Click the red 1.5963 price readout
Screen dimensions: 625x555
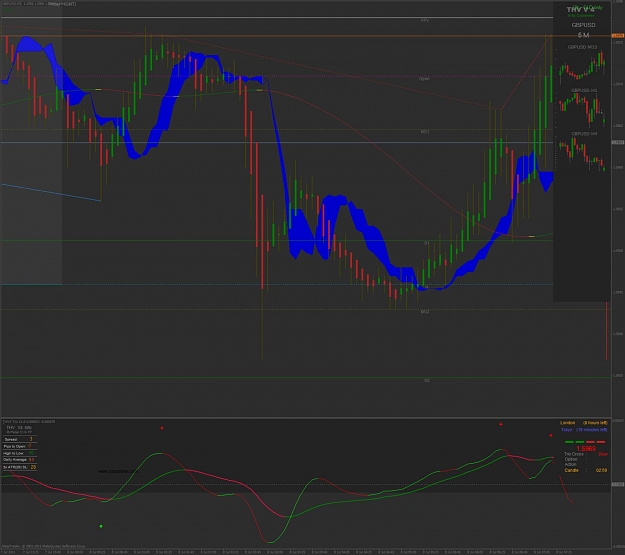tap(586, 449)
